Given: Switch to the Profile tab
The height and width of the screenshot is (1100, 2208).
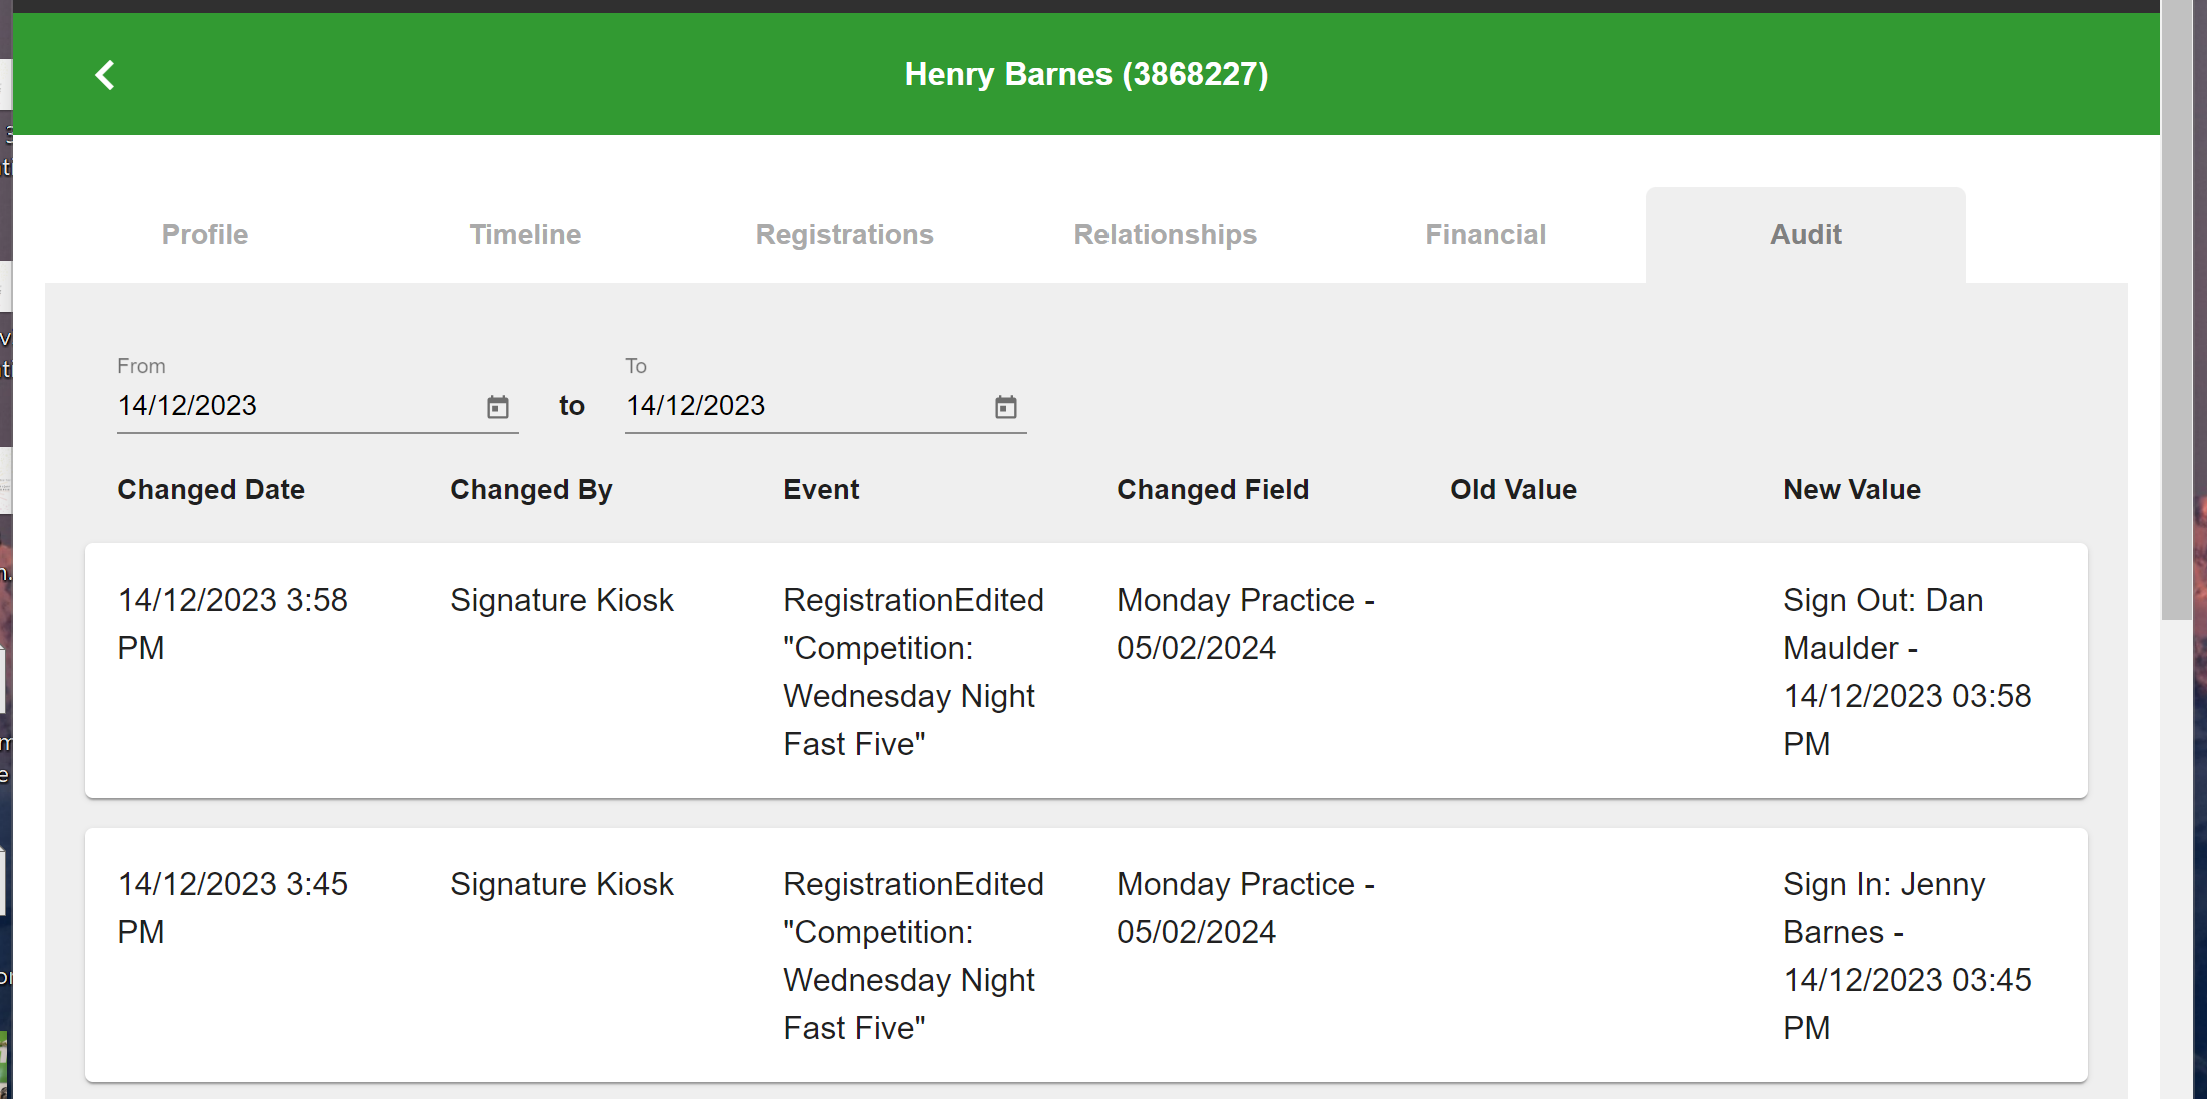Looking at the screenshot, I should click(205, 234).
